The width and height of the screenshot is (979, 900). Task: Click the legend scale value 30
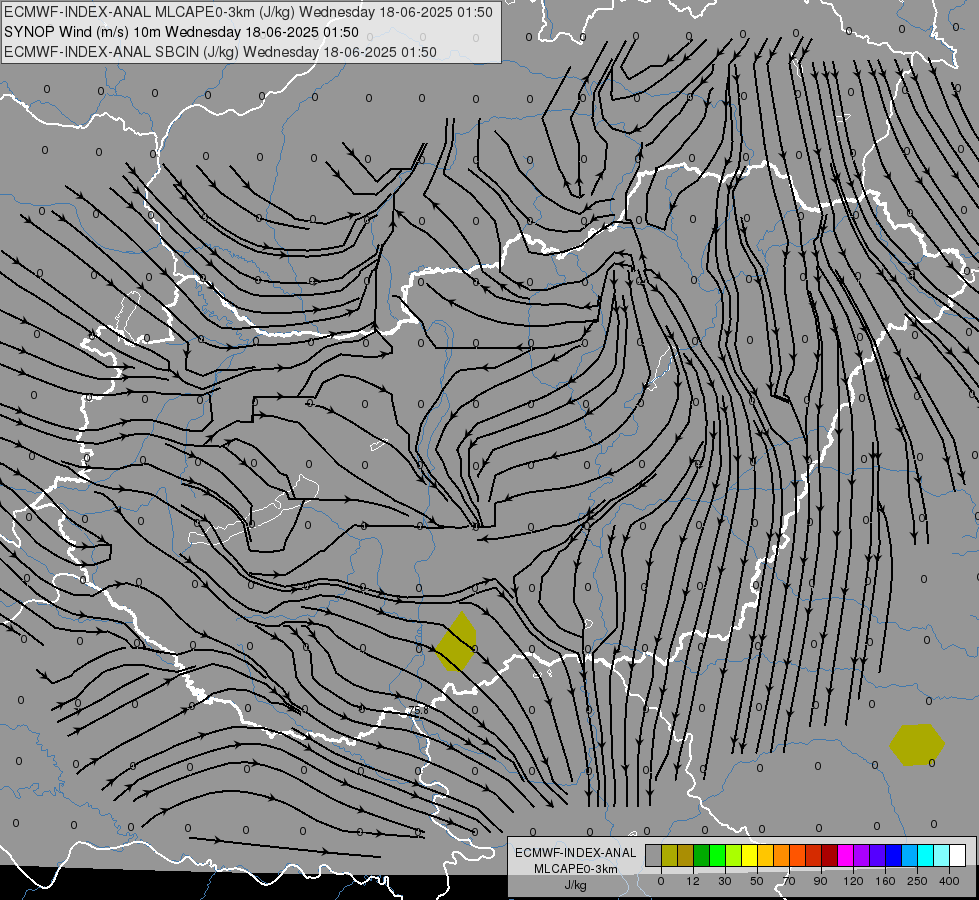[725, 881]
